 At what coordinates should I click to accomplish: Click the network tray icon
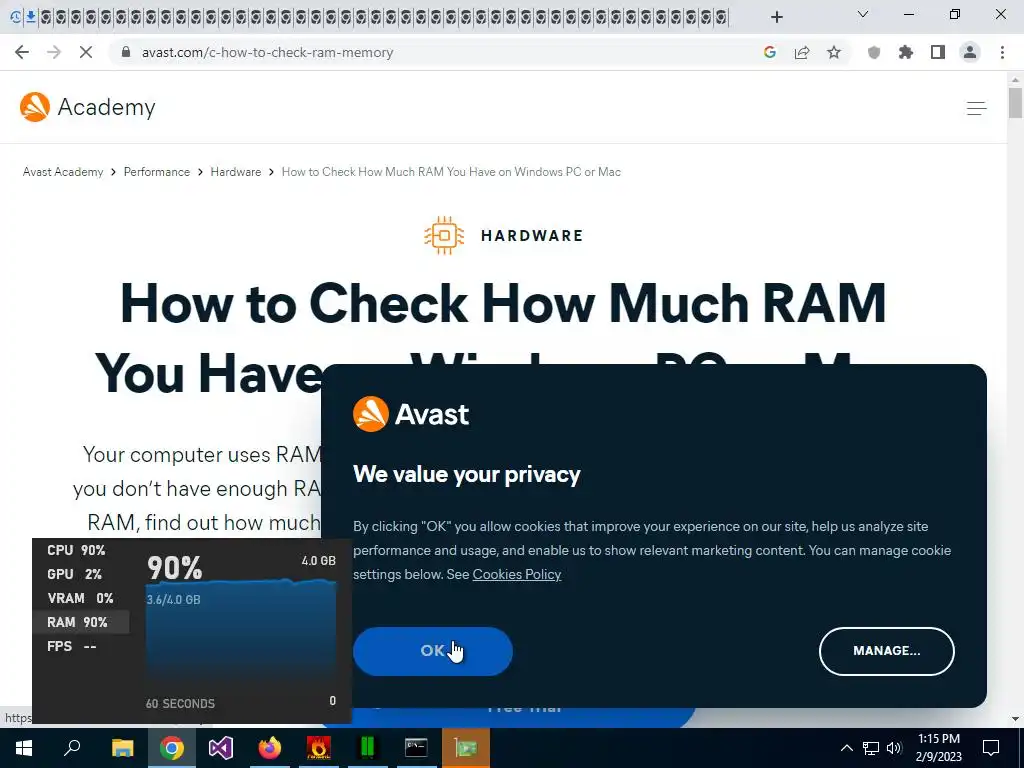tap(871, 748)
